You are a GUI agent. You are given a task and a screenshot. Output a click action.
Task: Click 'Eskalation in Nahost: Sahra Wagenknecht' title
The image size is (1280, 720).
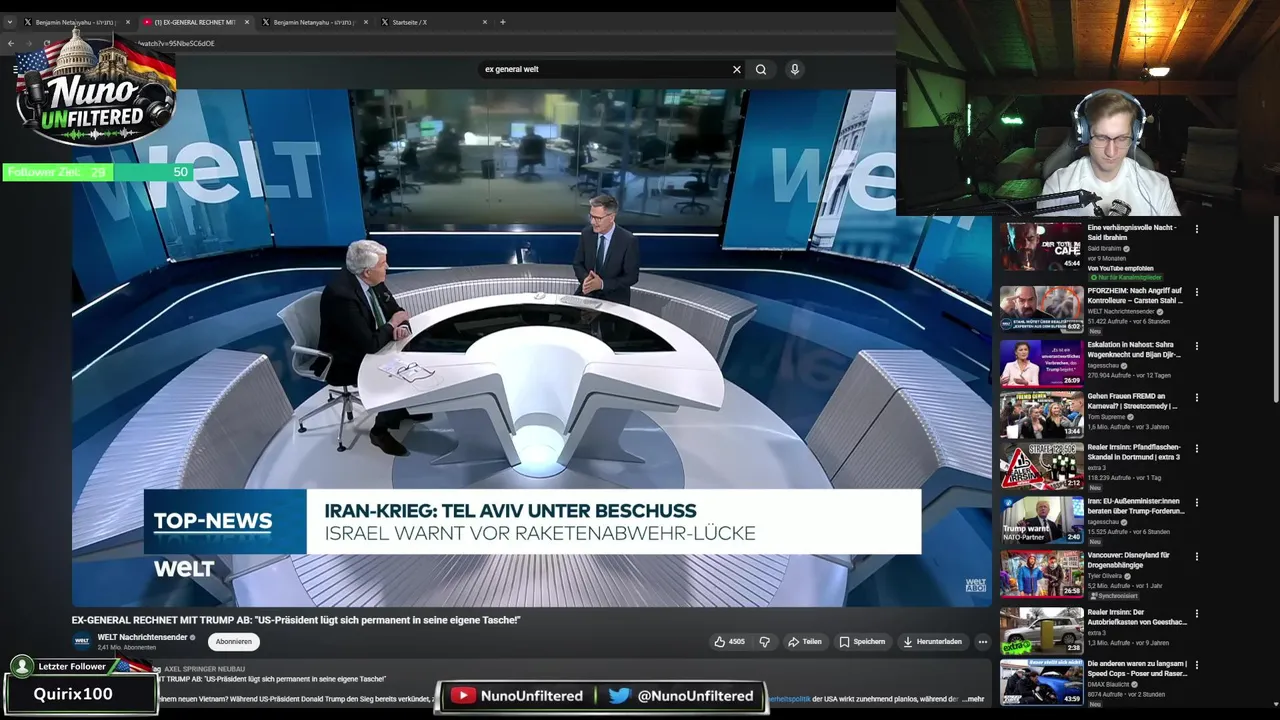click(1134, 350)
